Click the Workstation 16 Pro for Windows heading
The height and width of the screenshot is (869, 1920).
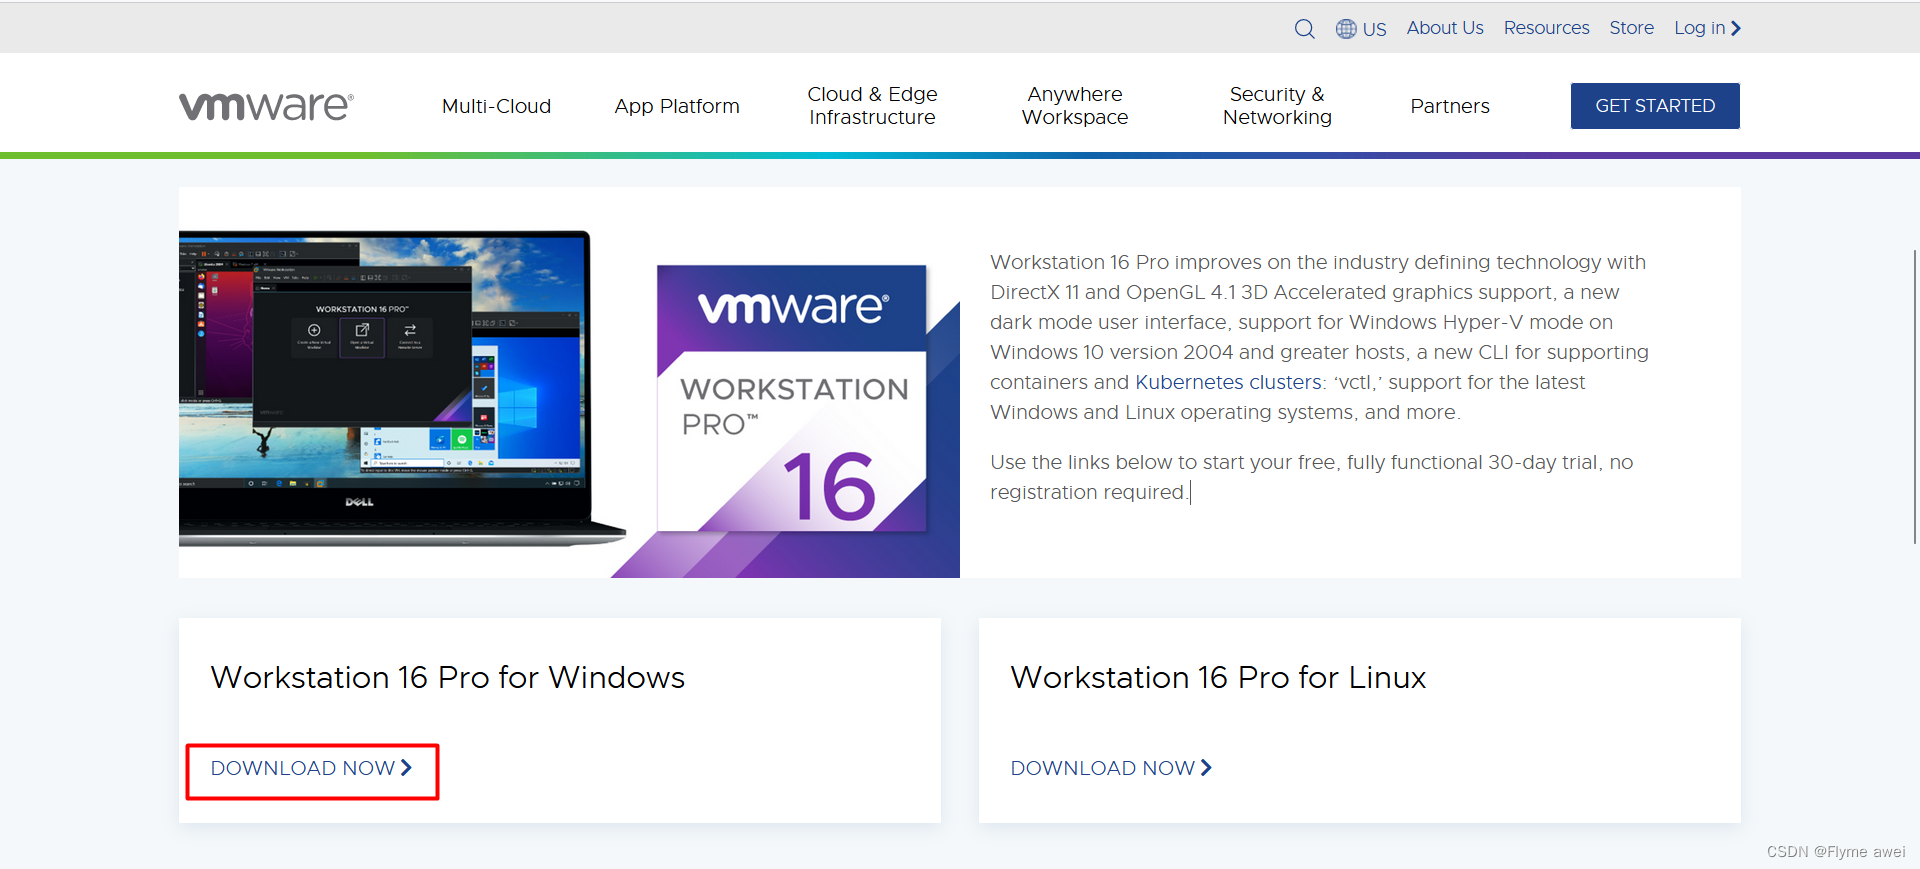(x=447, y=677)
